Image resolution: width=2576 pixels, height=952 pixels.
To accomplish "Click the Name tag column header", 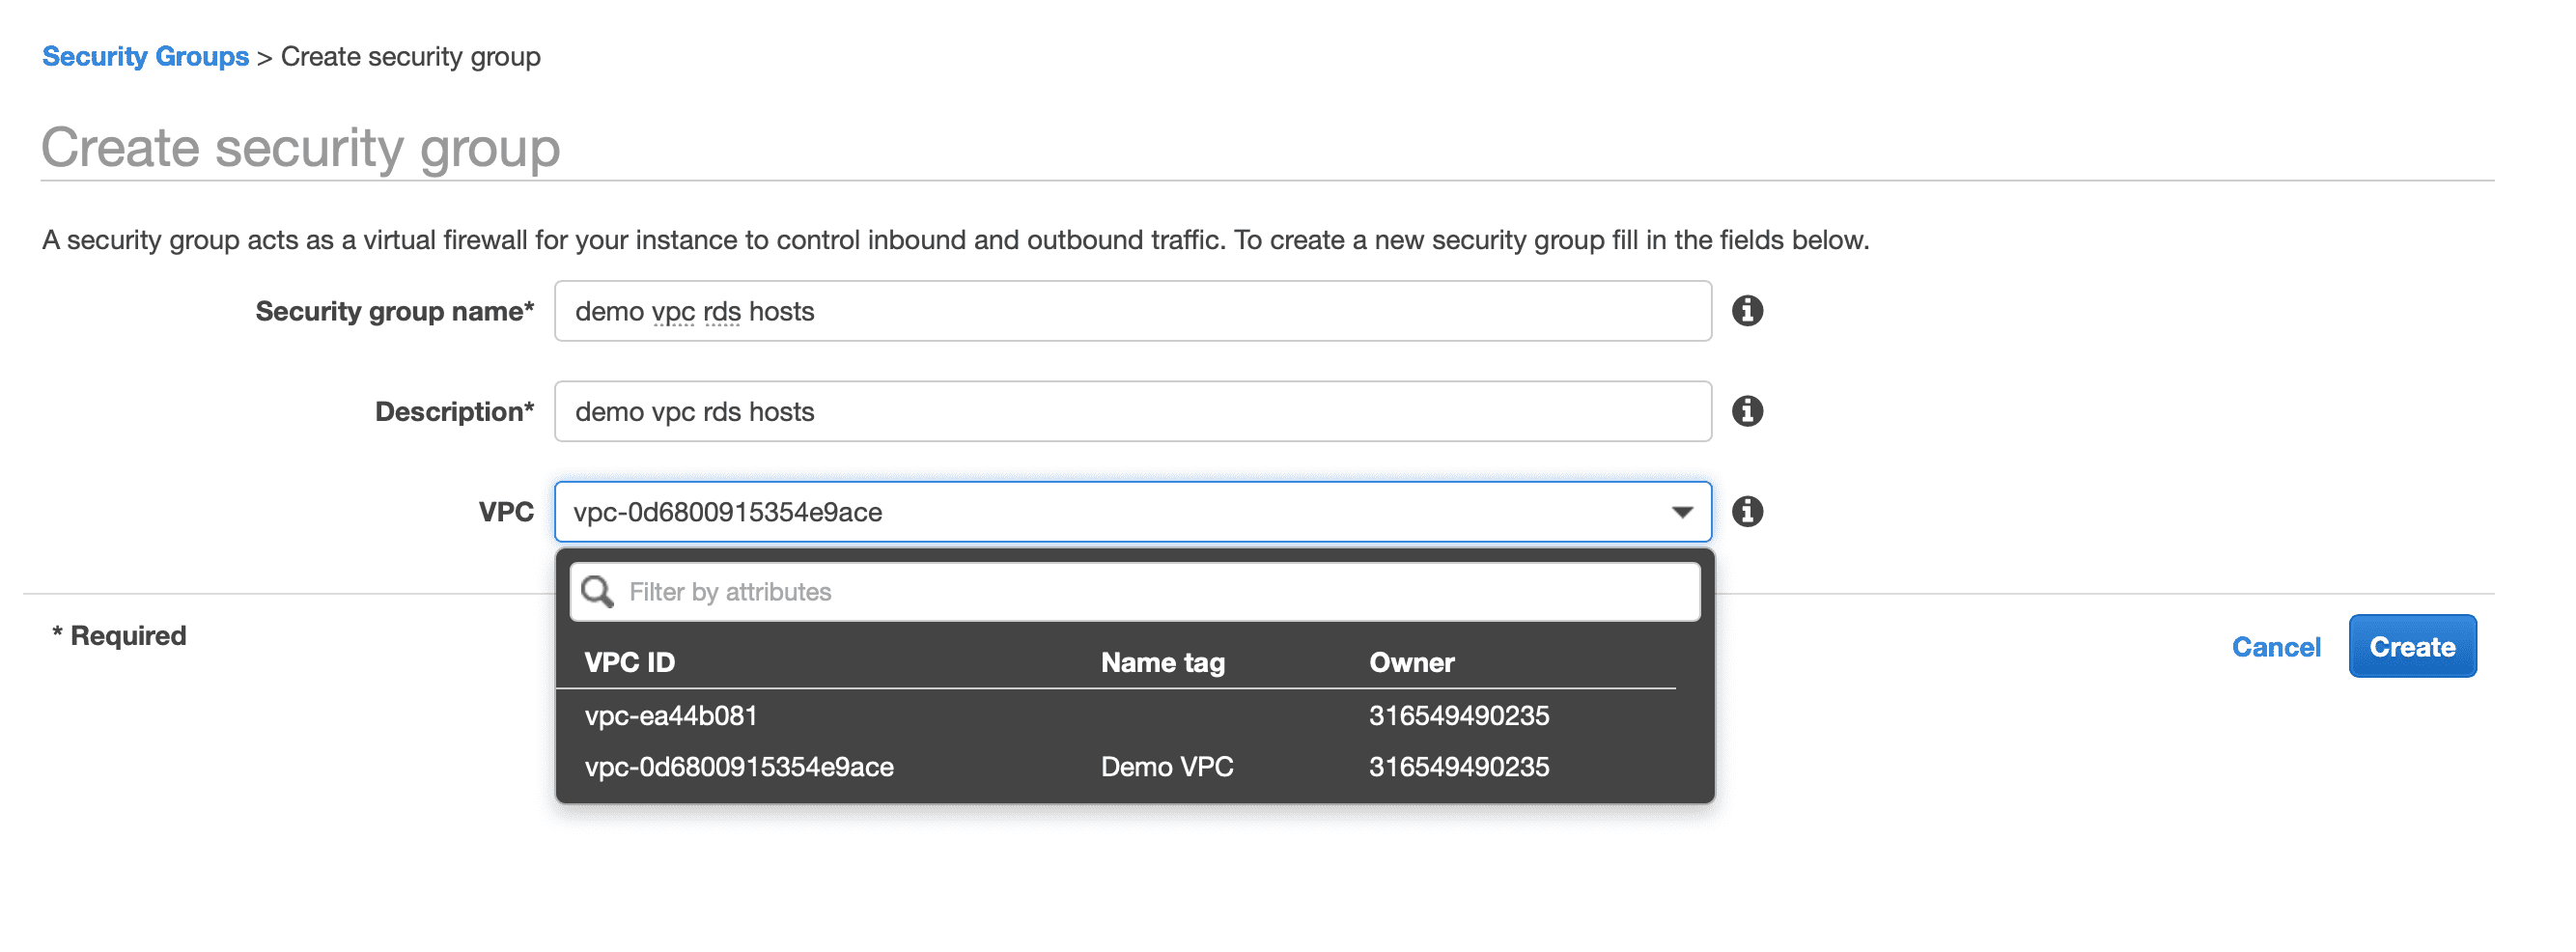I will coord(1162,662).
